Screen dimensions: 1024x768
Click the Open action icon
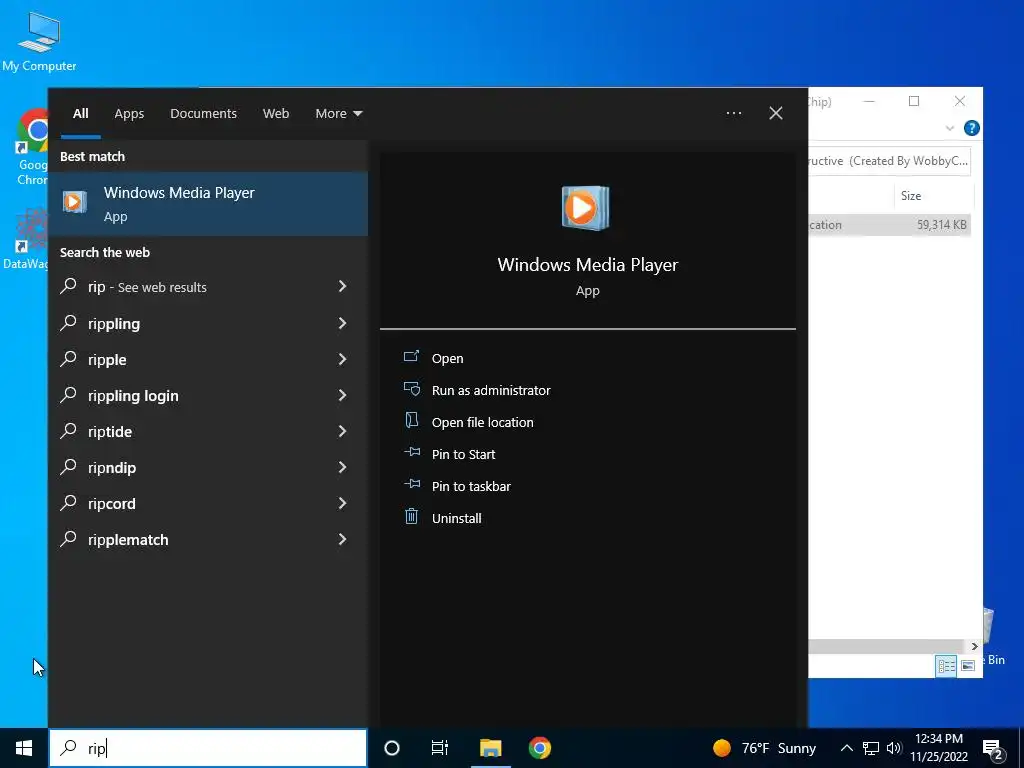[x=411, y=357]
